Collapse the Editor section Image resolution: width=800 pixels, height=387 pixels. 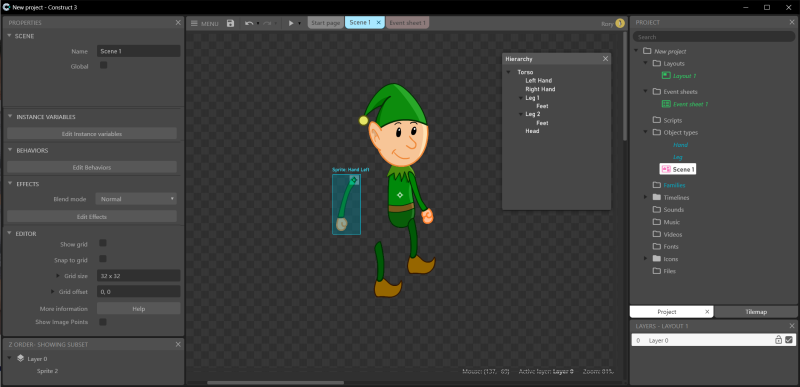point(10,233)
